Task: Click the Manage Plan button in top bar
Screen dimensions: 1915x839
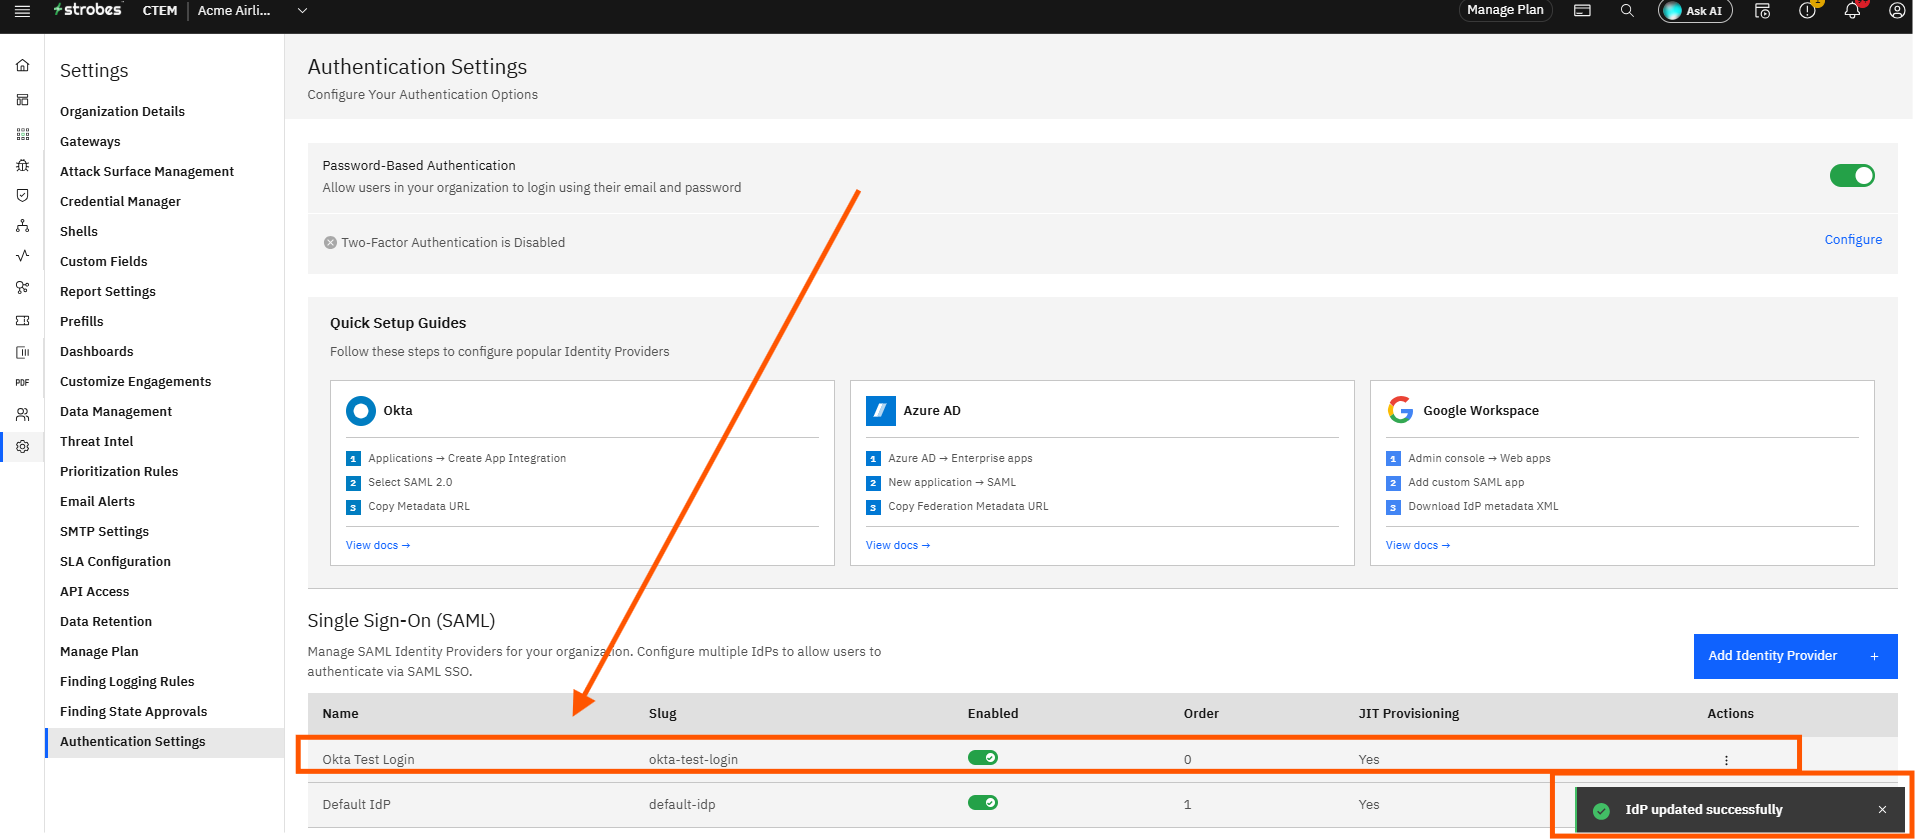Action: point(1505,10)
